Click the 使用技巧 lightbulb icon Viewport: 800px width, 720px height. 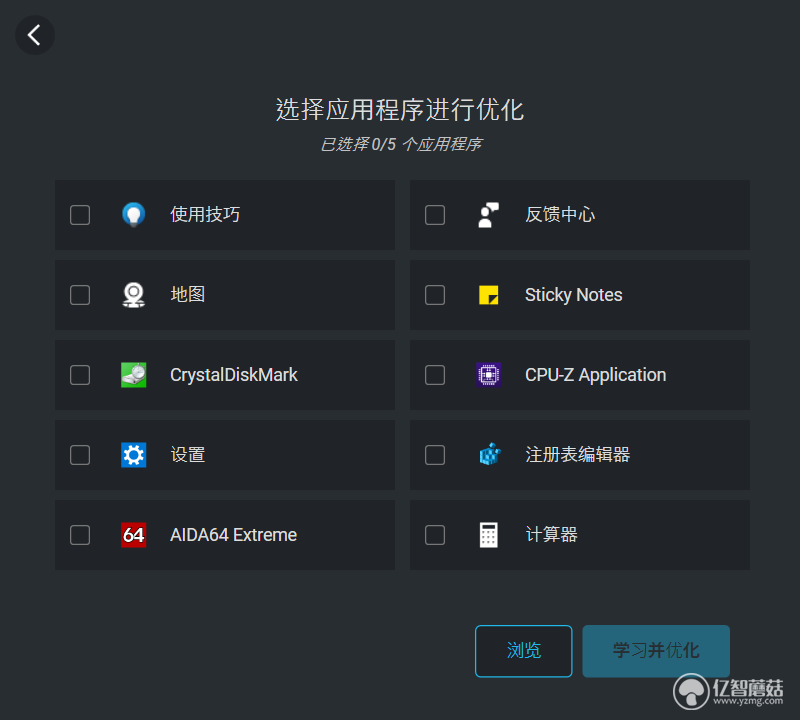134,214
